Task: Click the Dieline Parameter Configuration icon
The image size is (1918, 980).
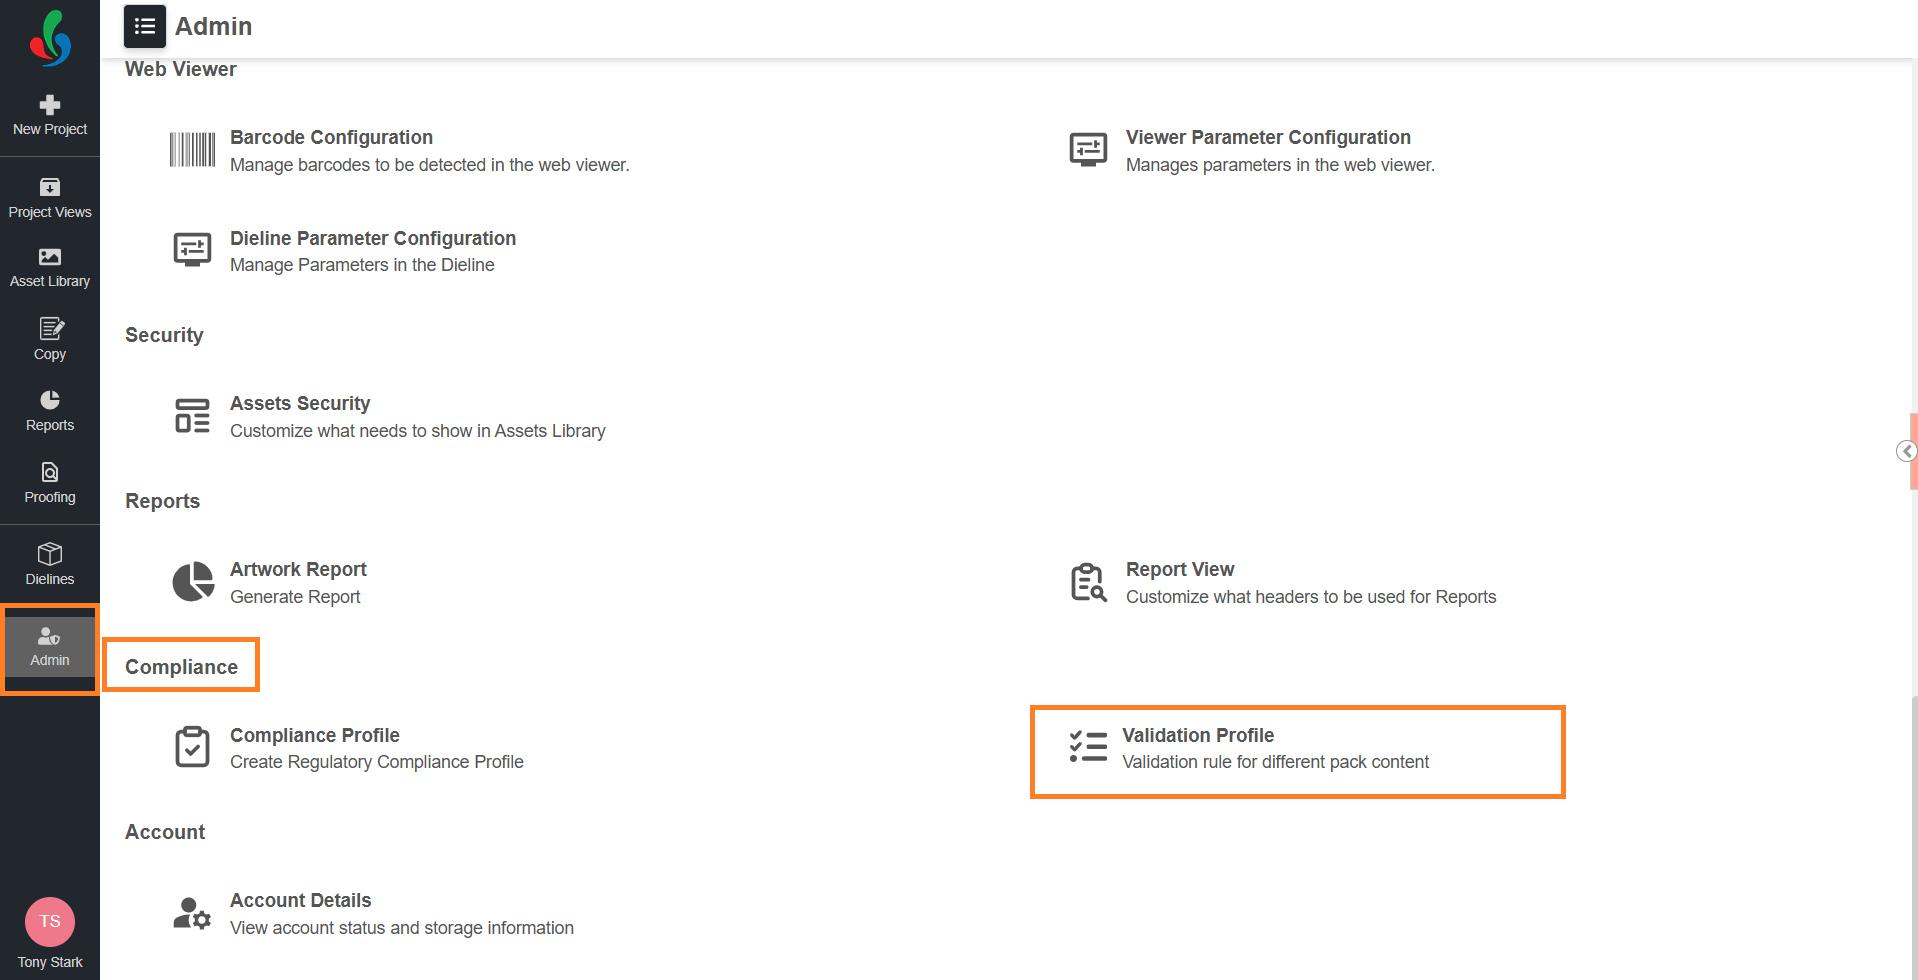Action: tap(192, 250)
